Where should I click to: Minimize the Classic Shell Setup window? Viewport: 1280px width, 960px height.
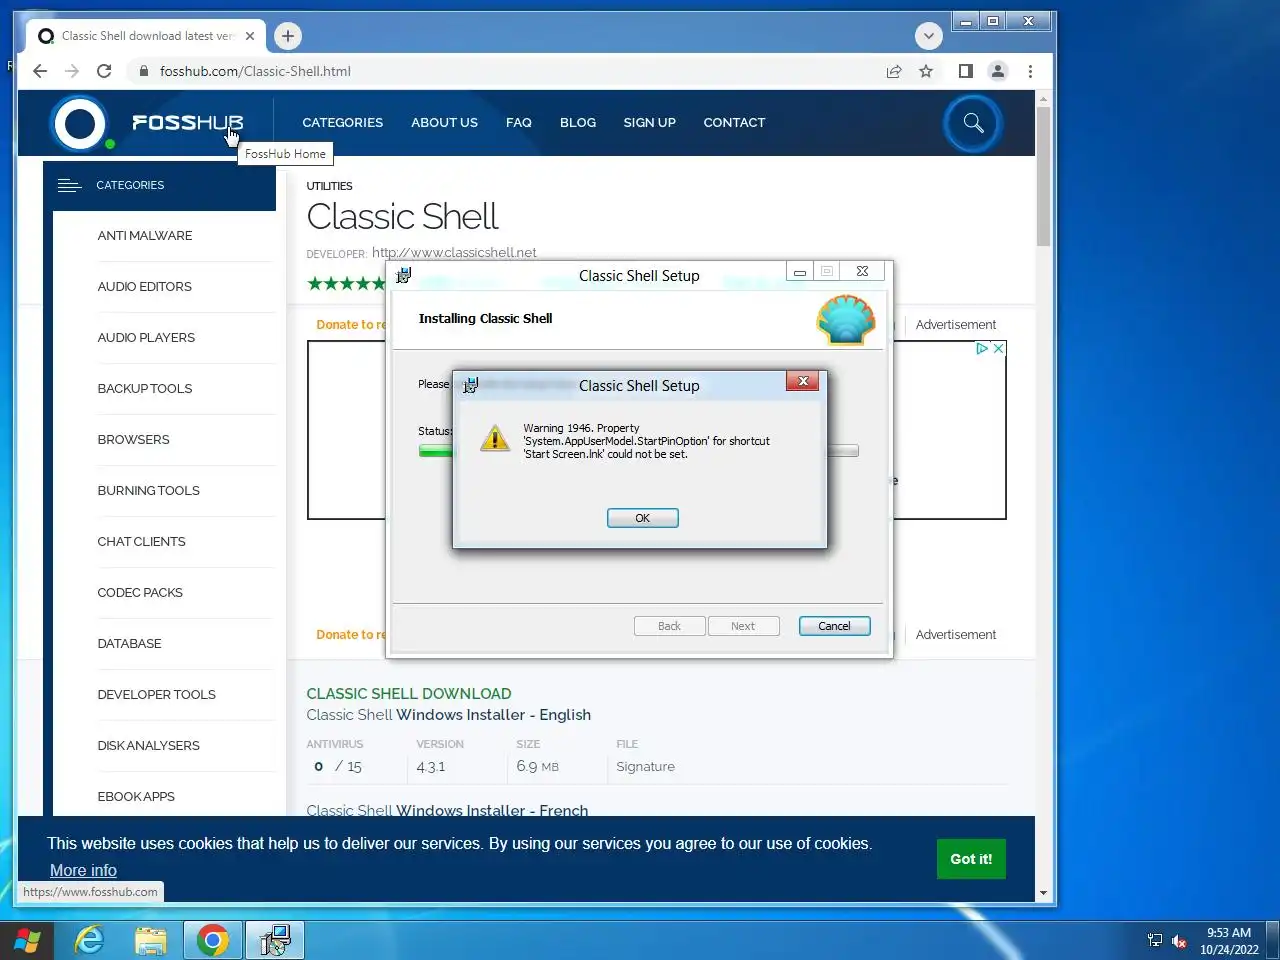point(799,271)
